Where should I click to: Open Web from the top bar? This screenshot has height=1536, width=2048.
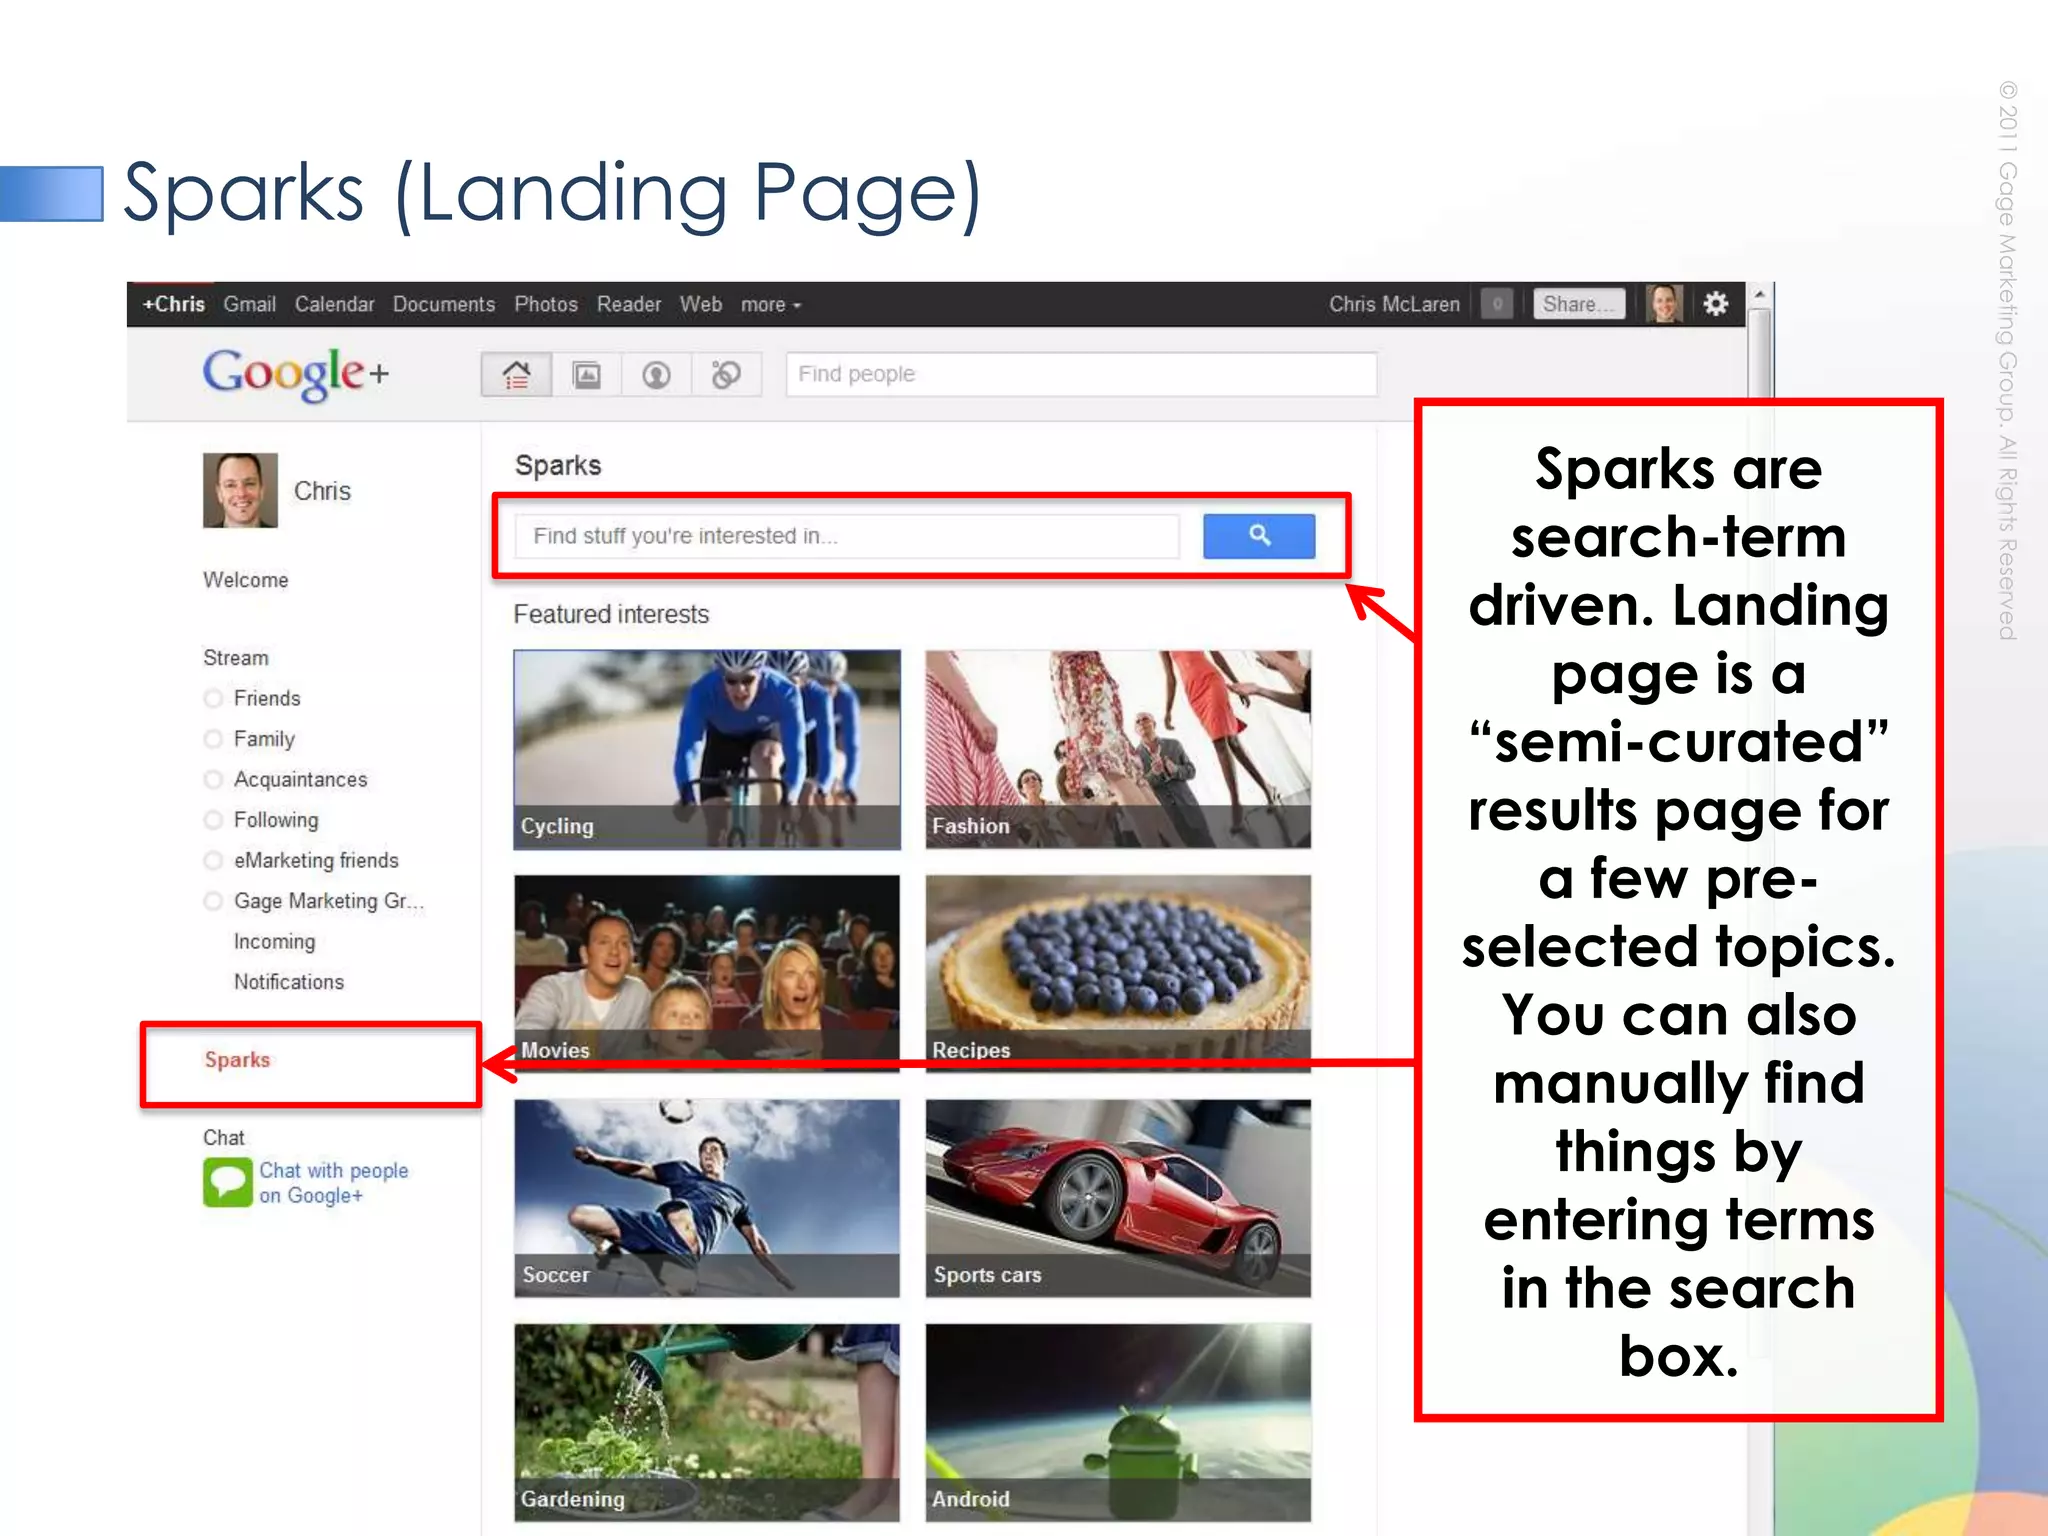point(701,304)
